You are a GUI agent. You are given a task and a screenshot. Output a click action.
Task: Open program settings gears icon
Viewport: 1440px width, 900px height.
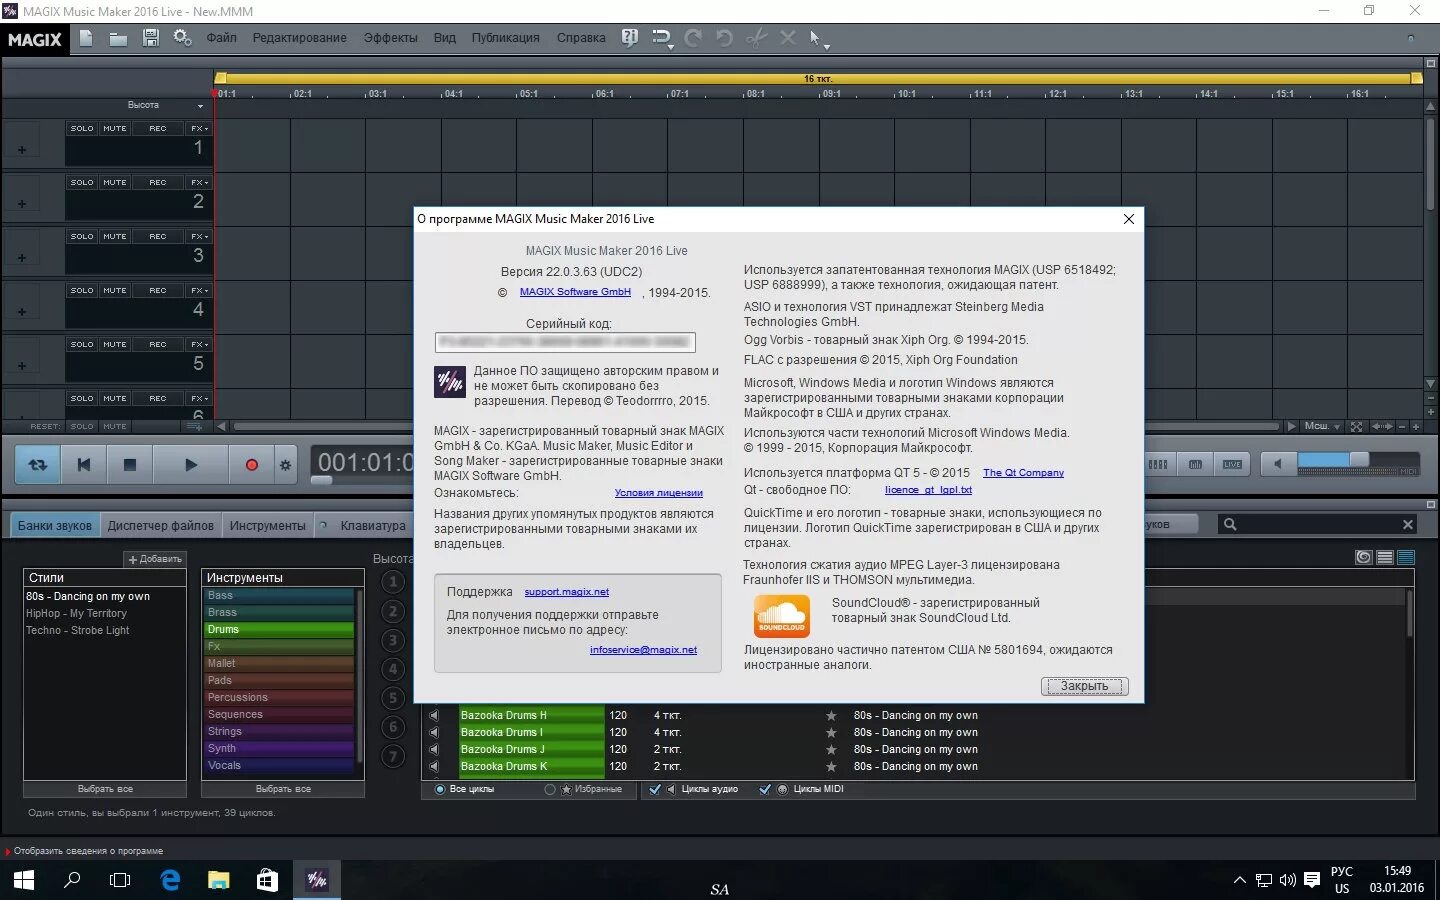pos(182,38)
